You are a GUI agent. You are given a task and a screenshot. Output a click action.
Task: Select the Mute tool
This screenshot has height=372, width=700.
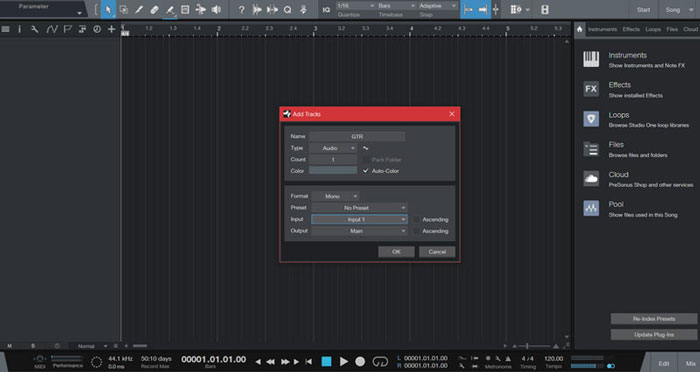185,9
